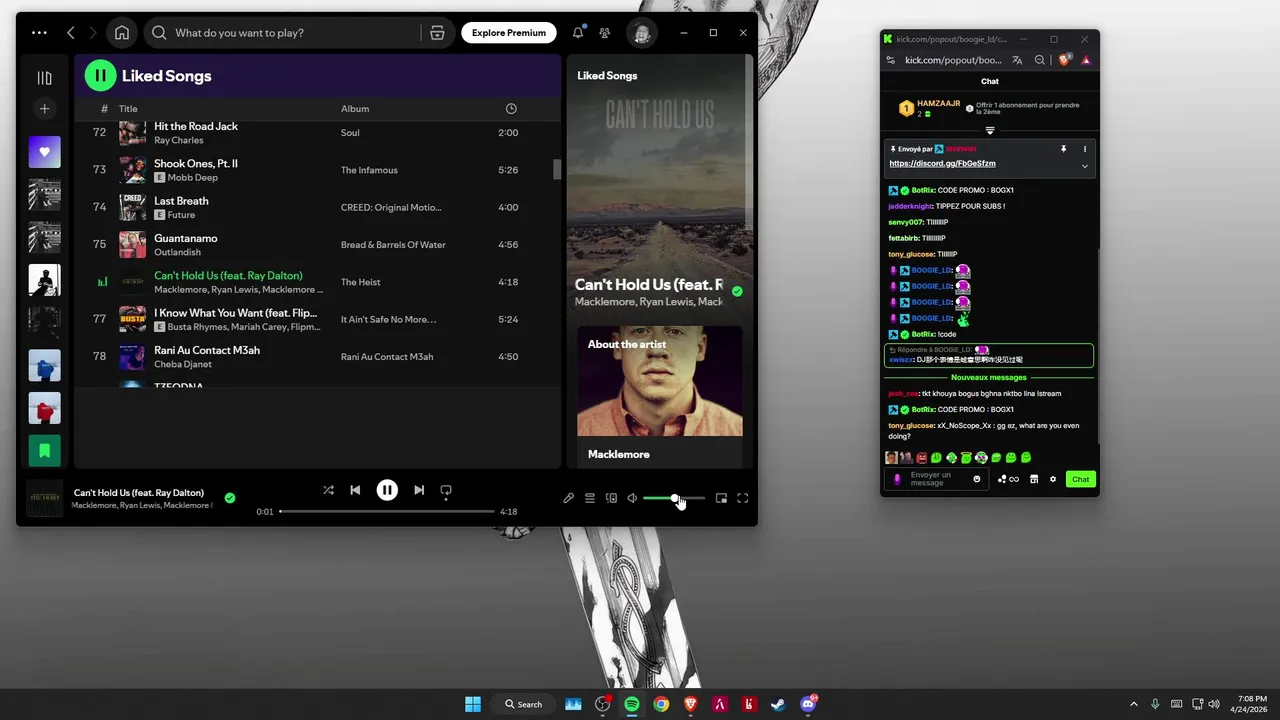Open the green bookmark Episodes item in sidebar
The height and width of the screenshot is (720, 1280).
[44, 450]
